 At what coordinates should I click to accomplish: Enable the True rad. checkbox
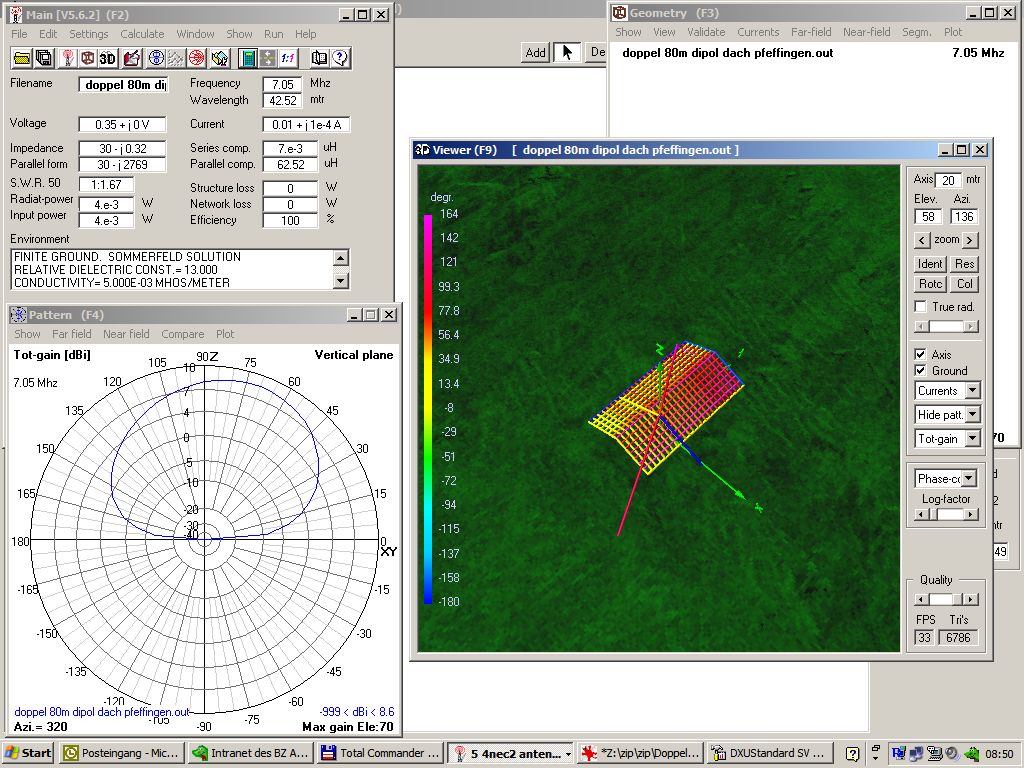click(x=921, y=307)
